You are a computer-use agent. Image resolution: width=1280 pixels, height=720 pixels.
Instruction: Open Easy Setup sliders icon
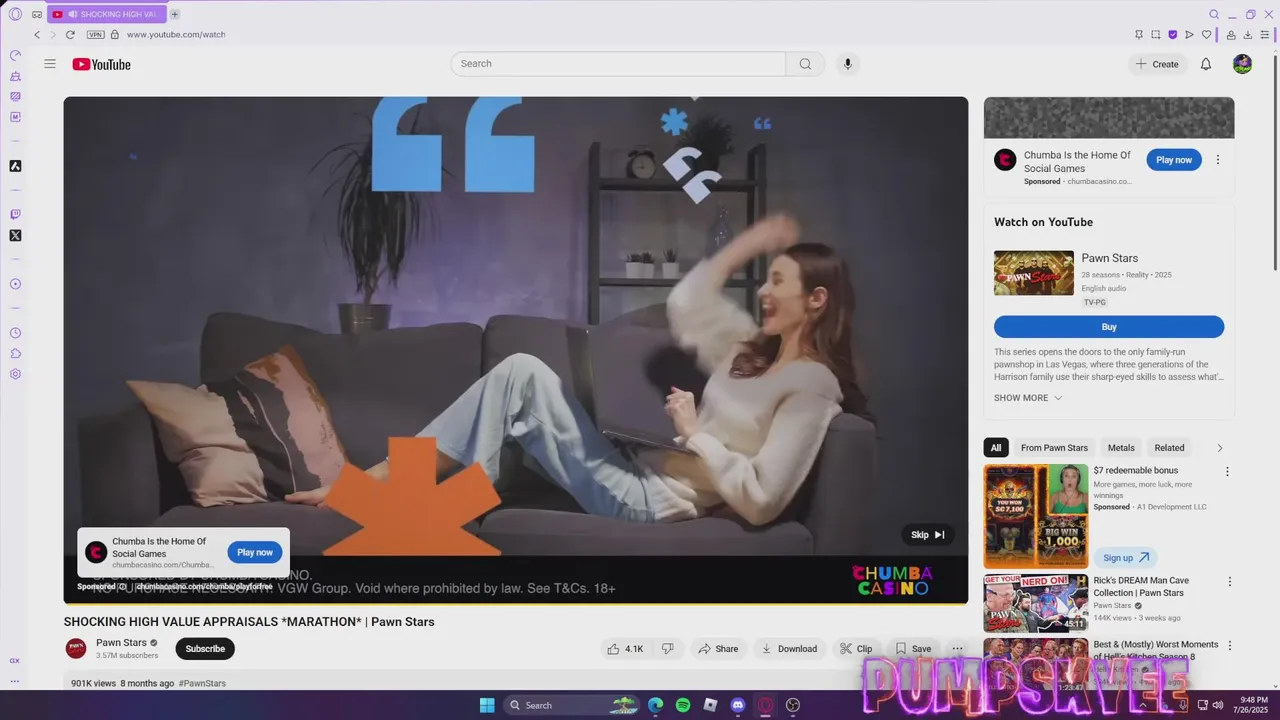pos(1265,34)
